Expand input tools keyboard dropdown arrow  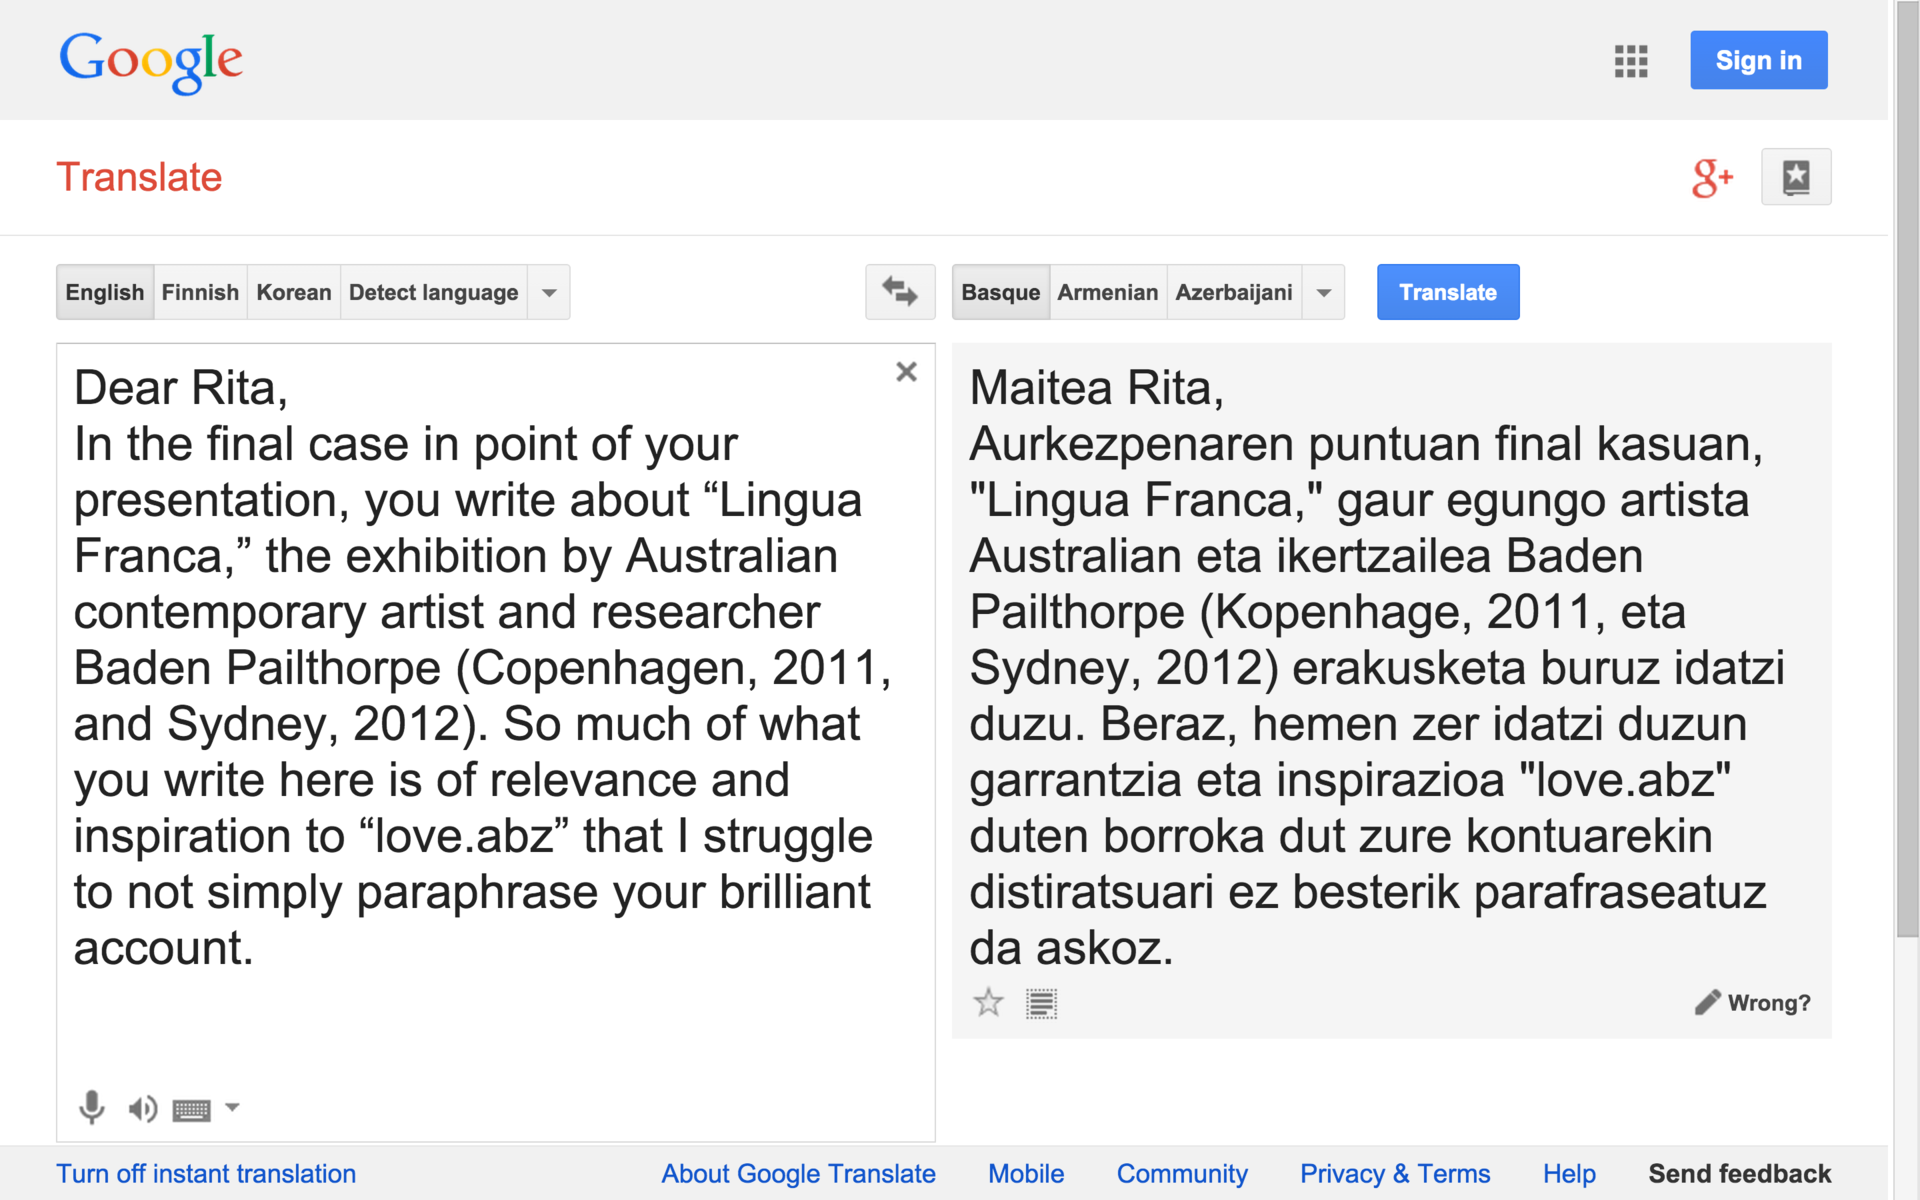(232, 1107)
